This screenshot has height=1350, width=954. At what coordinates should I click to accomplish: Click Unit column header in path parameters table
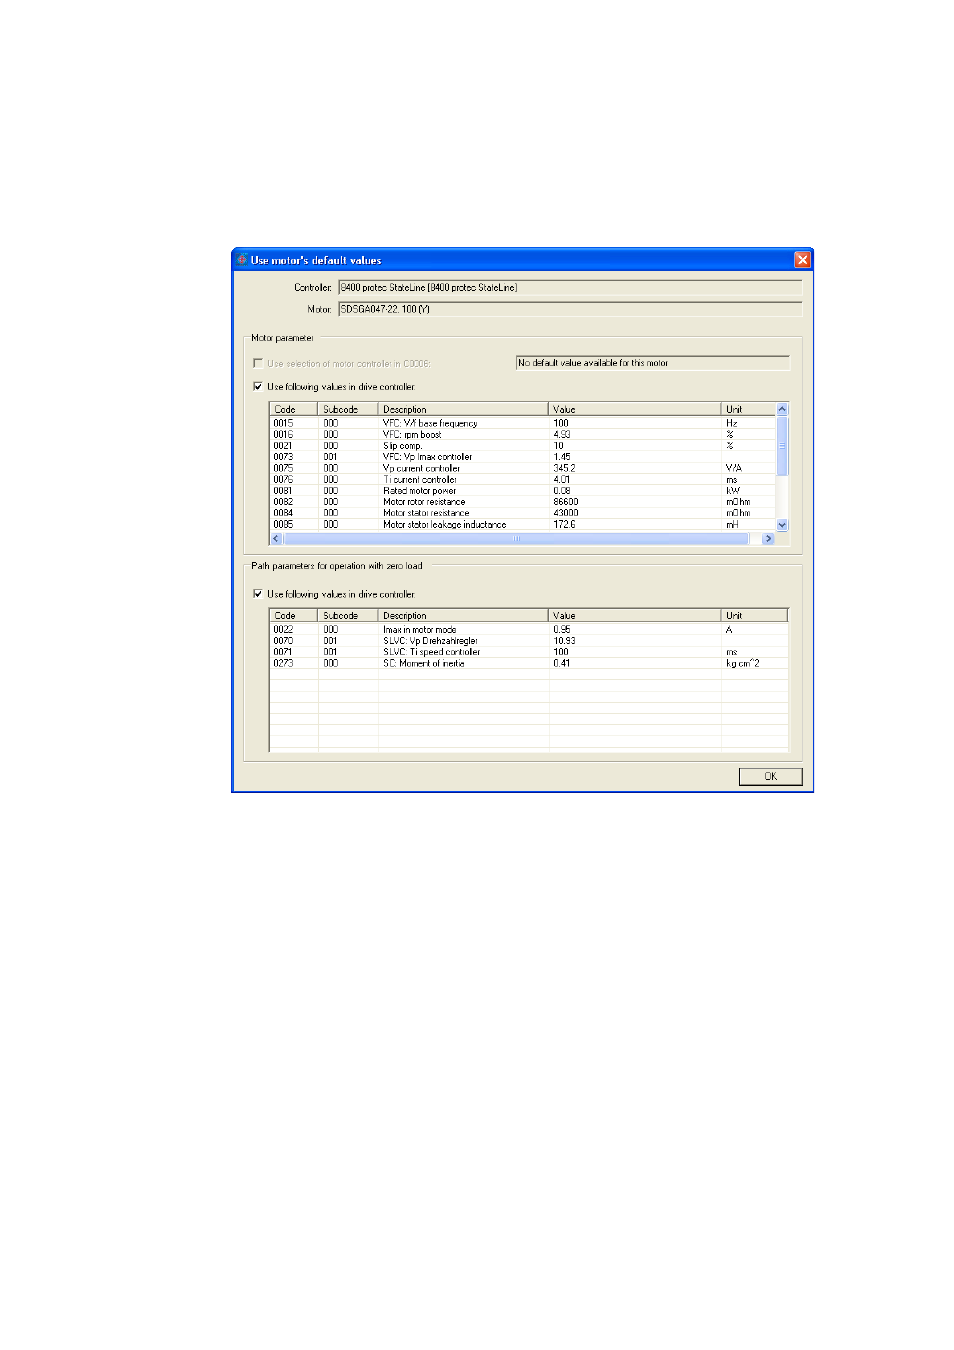(x=754, y=616)
